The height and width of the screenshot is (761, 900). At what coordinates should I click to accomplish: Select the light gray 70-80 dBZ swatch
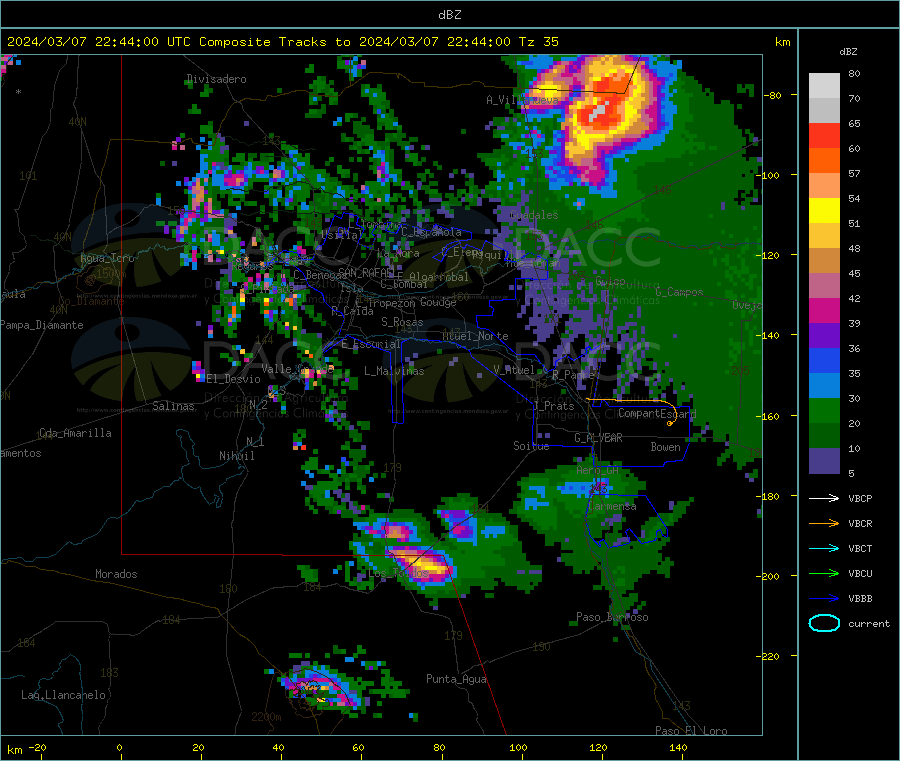tap(824, 86)
